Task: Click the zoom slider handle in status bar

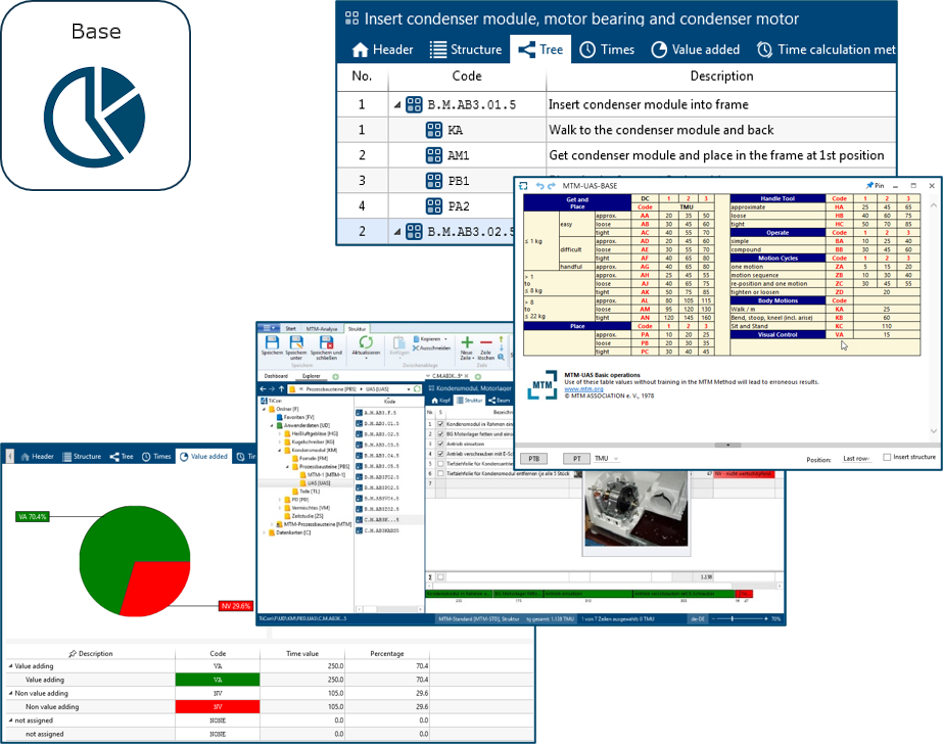Action: 732,618
